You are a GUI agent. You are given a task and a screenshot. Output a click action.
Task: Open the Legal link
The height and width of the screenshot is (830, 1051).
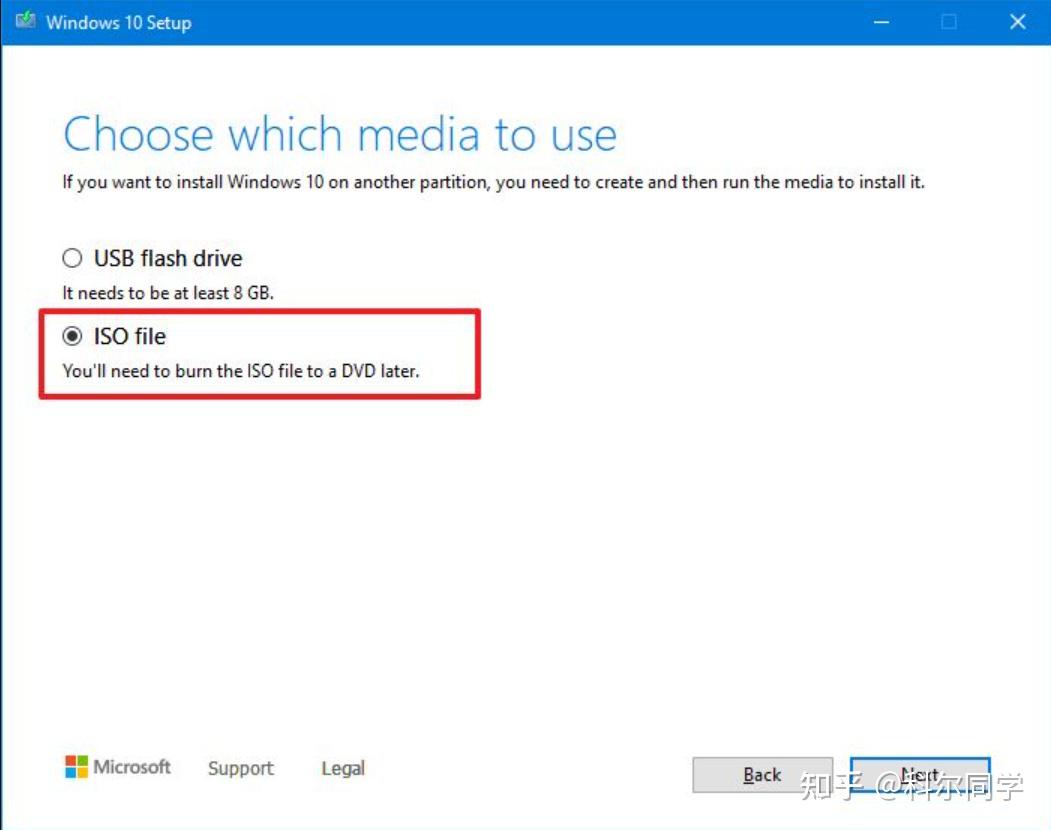[342, 768]
